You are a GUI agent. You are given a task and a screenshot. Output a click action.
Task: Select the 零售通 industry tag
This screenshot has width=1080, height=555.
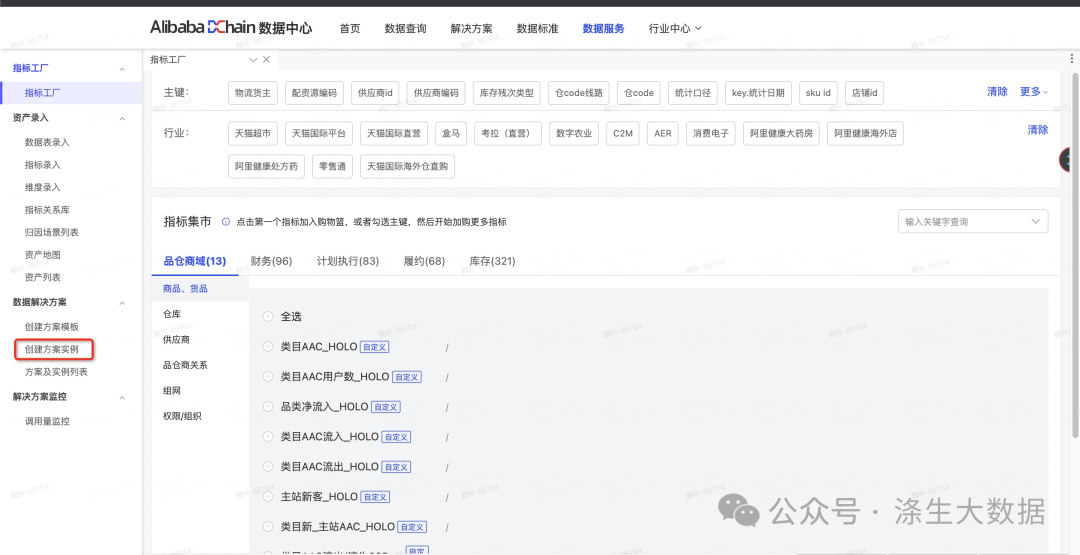tap(332, 167)
